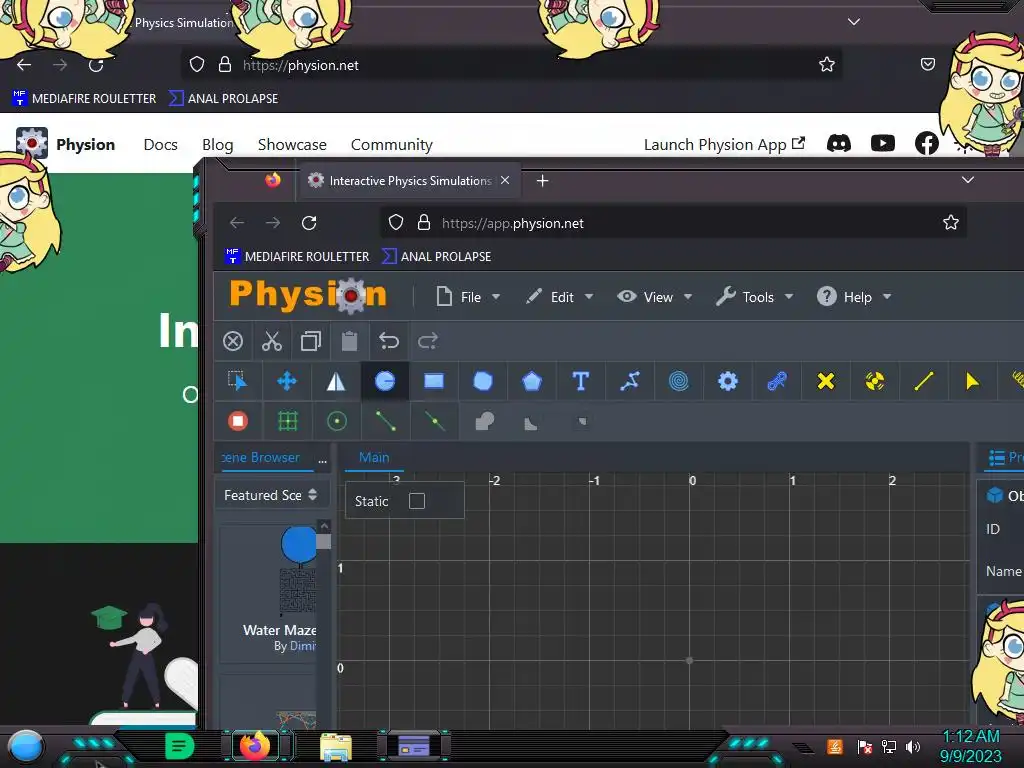The image size is (1024, 768).
Task: Open Blog in the Physion website
Action: point(217,144)
